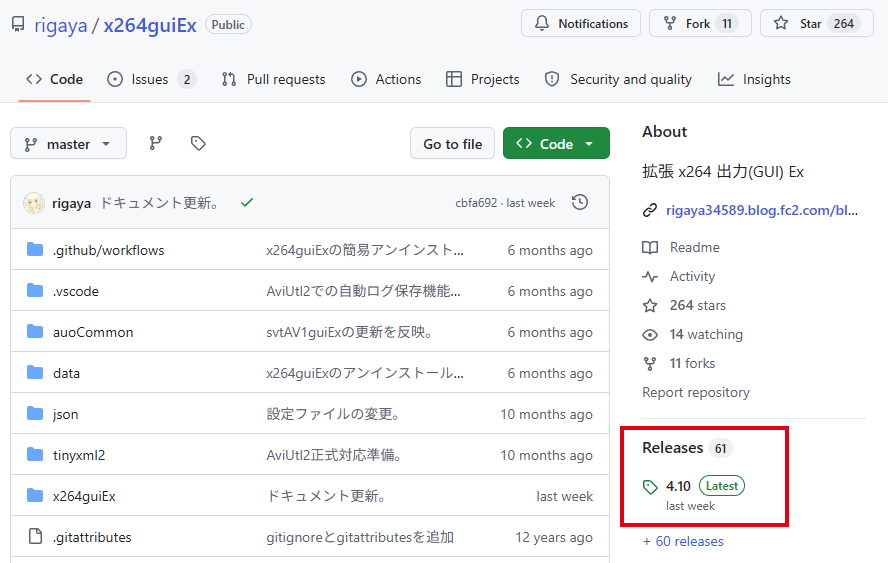Screen dimensions: 888x563
Task: Click folder icon beside .github/workflows
Action: (x=35, y=249)
